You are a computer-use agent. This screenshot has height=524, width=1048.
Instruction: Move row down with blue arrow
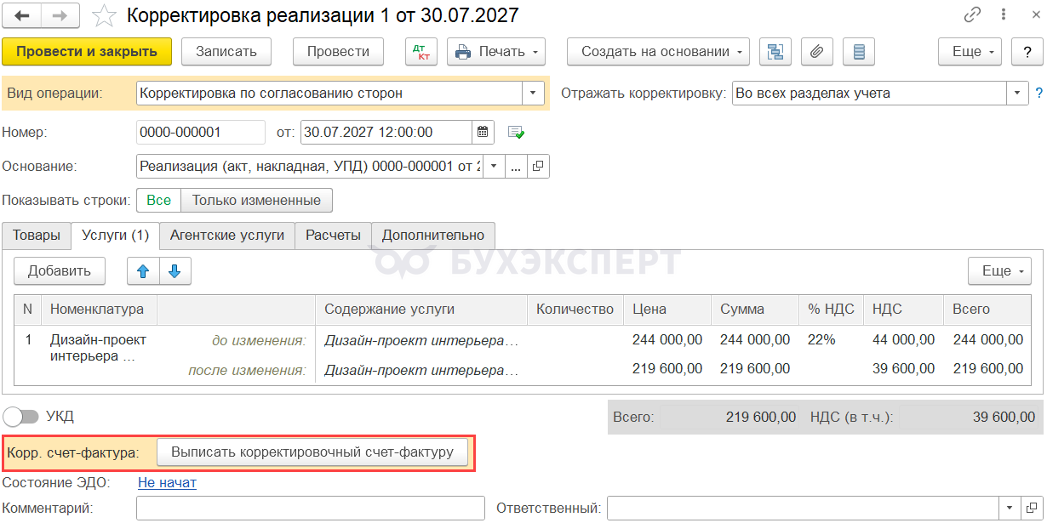pyautogui.click(x=175, y=271)
